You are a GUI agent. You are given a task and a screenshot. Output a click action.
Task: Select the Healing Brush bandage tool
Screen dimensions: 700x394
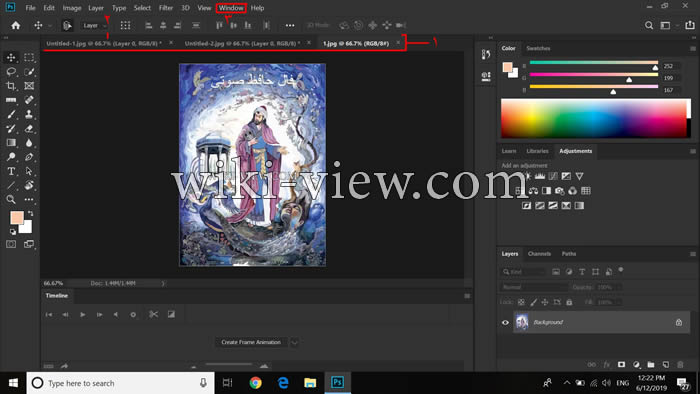29,100
